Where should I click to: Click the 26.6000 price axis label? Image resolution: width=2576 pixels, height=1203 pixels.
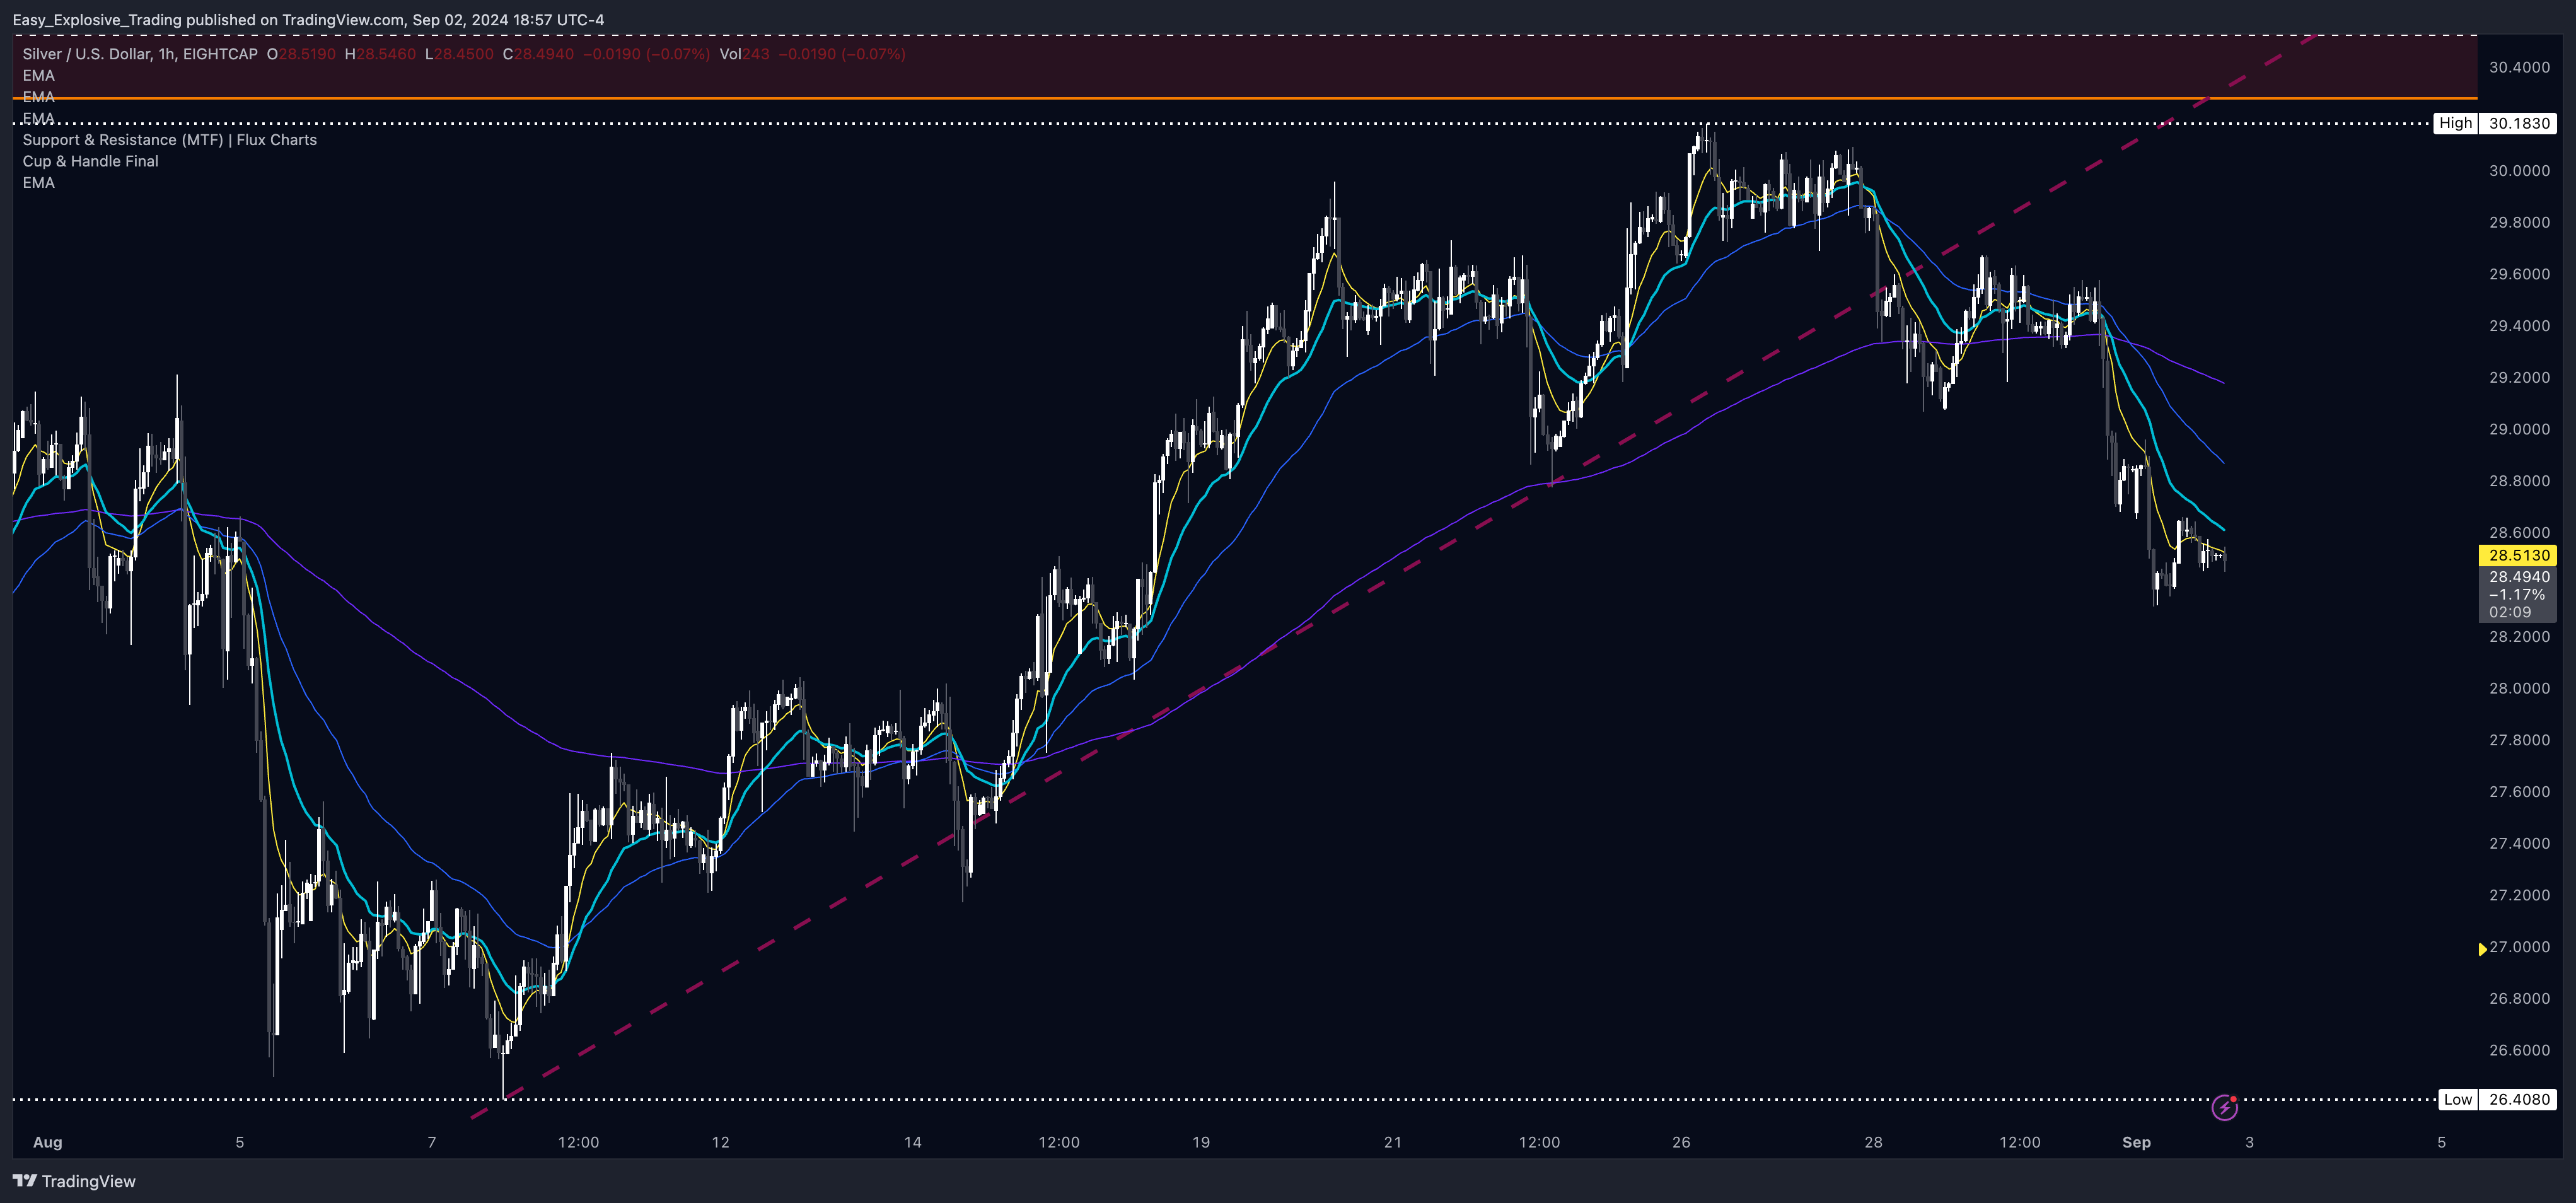click(2519, 1050)
